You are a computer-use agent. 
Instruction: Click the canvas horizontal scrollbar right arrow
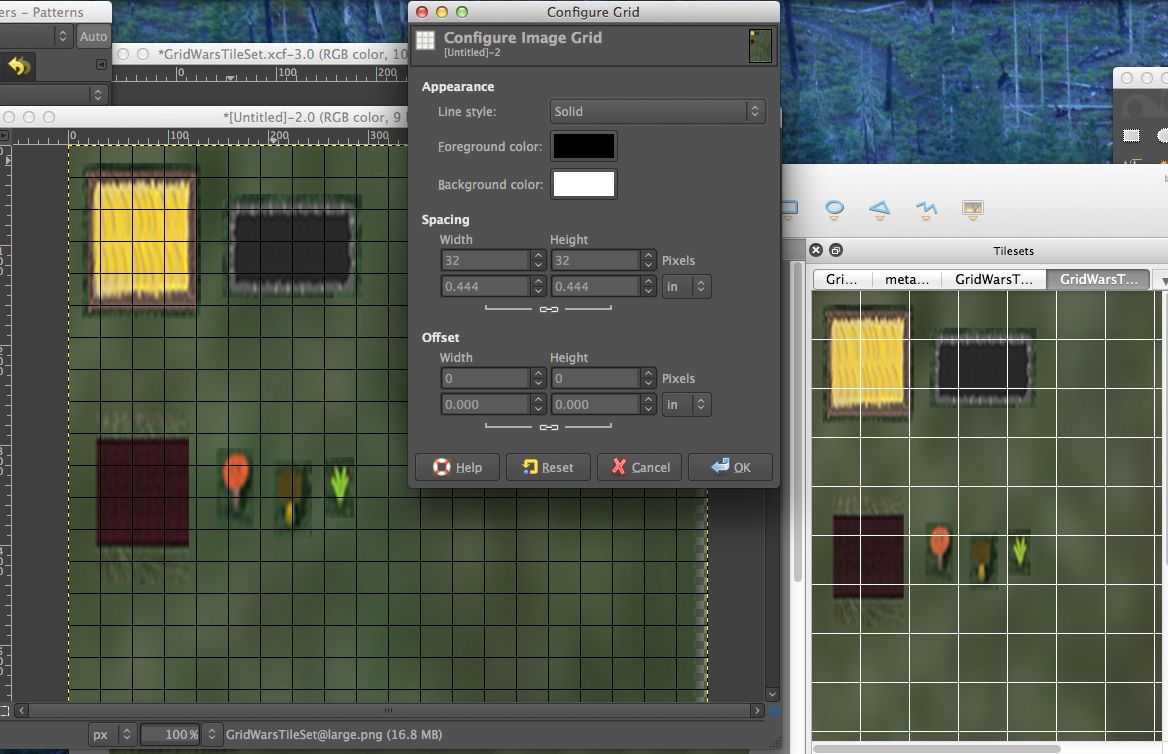757,711
